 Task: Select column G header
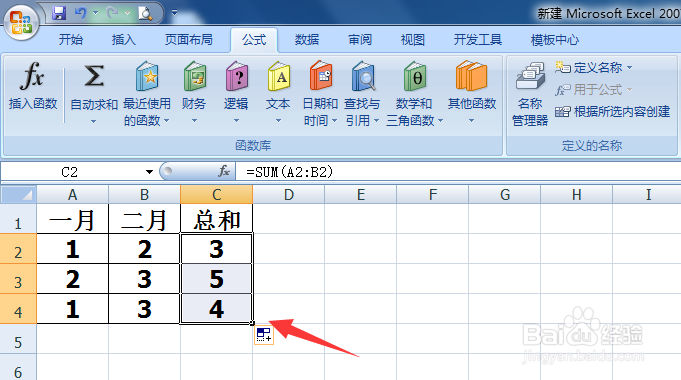tap(505, 195)
